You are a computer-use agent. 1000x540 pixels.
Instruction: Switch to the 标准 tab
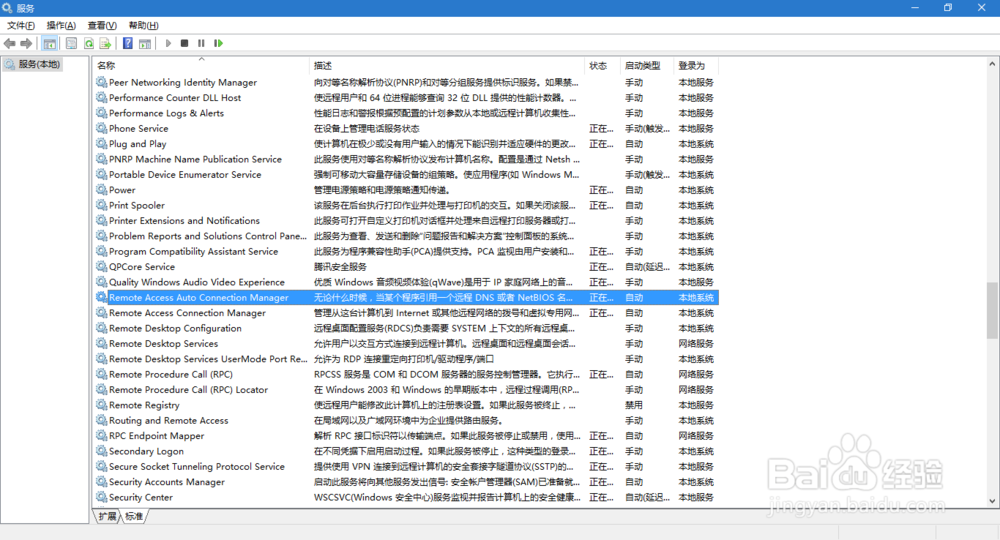[134, 516]
